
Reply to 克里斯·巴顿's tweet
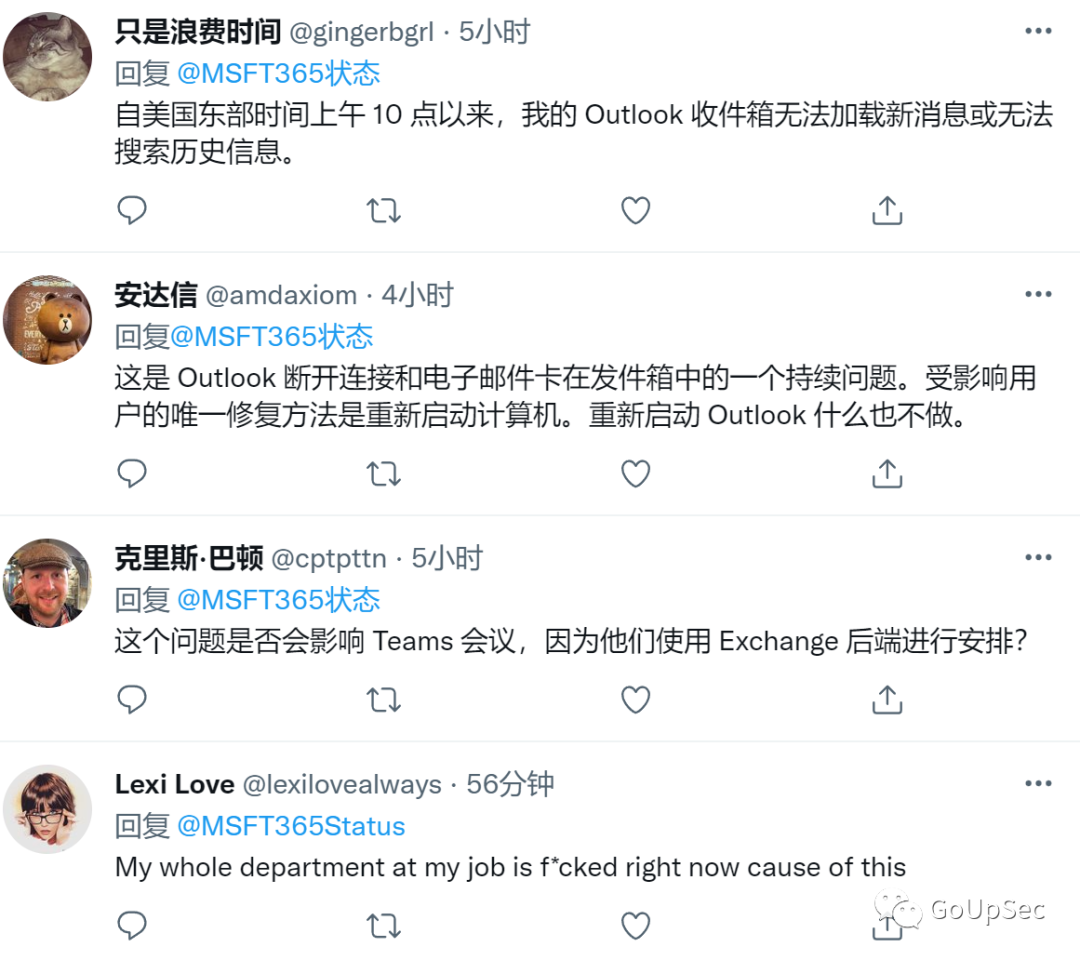[x=132, y=700]
